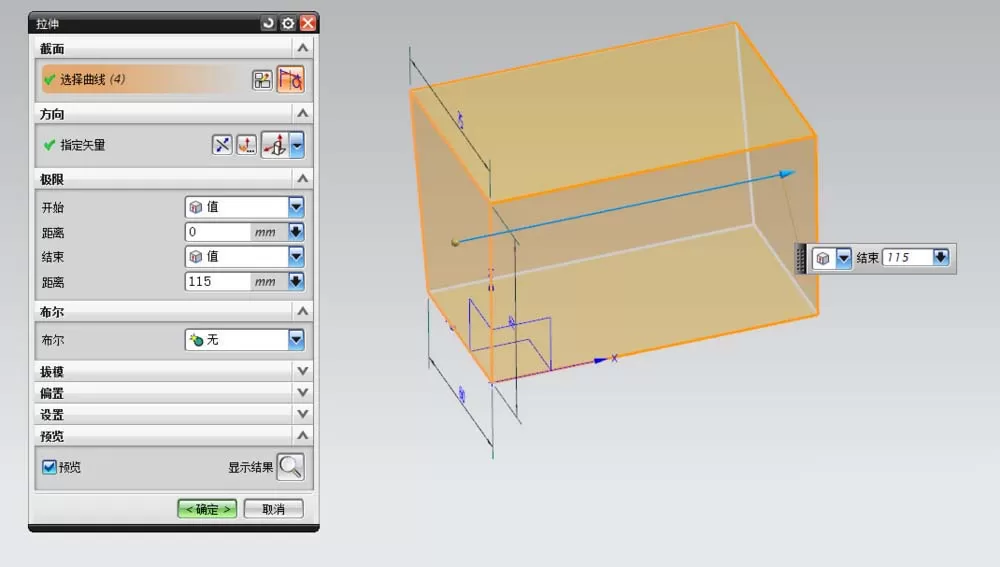The width and height of the screenshot is (1000, 567).
Task: Click the 取消 button
Action: [x=274, y=509]
